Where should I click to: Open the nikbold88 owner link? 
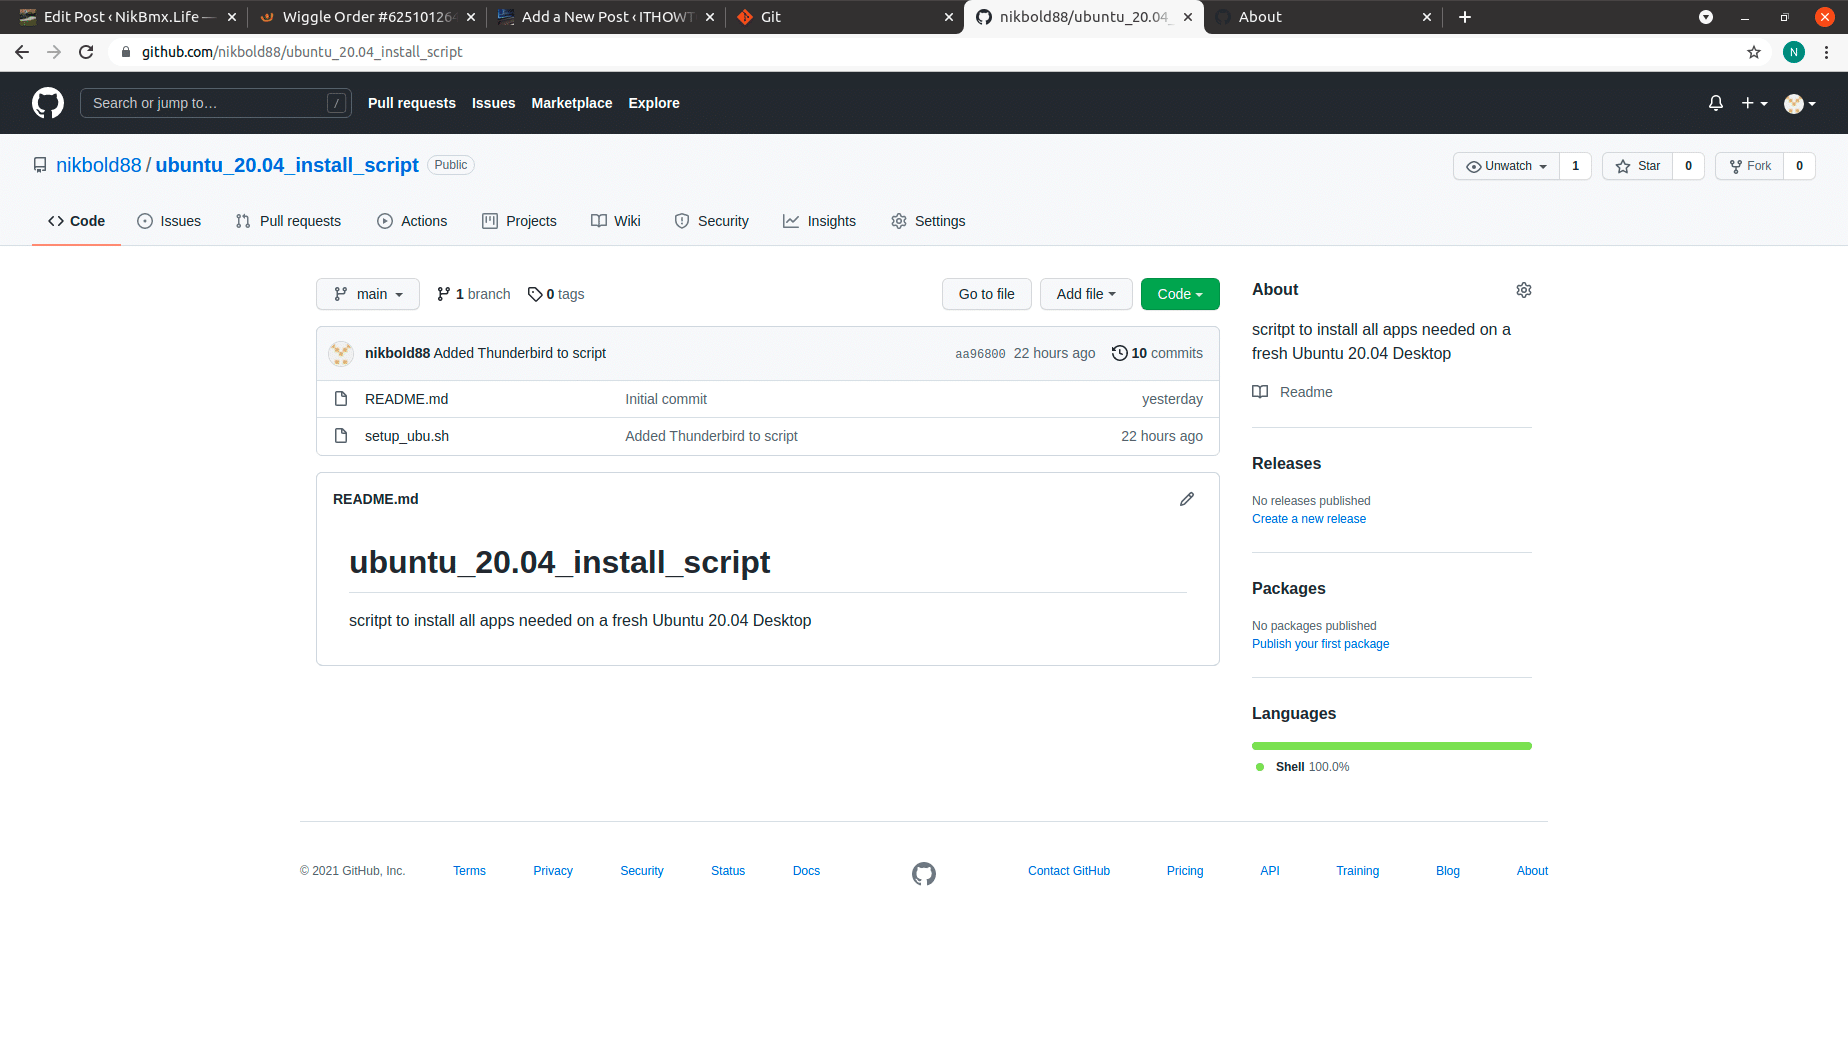coord(99,165)
